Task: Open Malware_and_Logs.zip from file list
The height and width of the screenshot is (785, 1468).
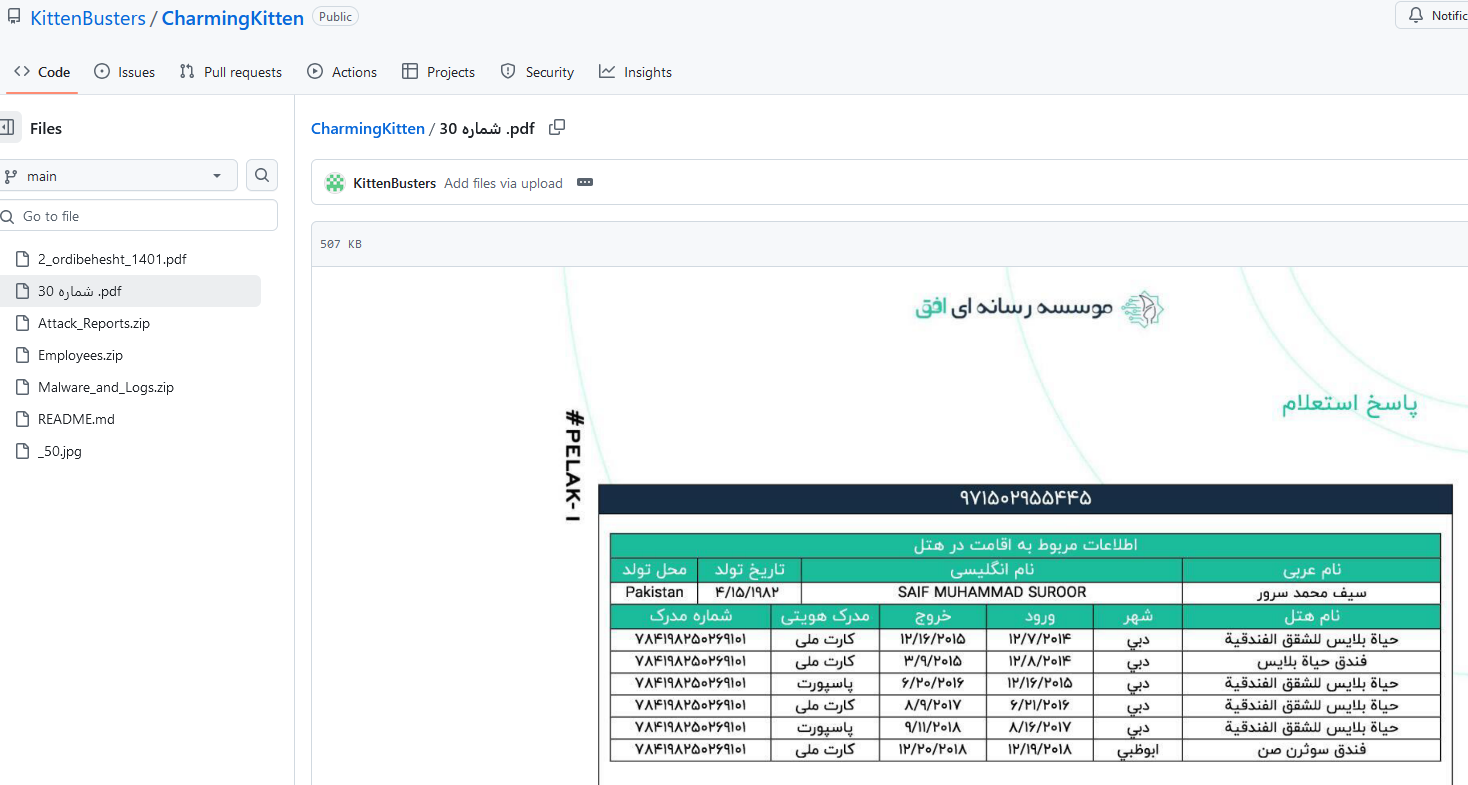Action: [x=106, y=387]
